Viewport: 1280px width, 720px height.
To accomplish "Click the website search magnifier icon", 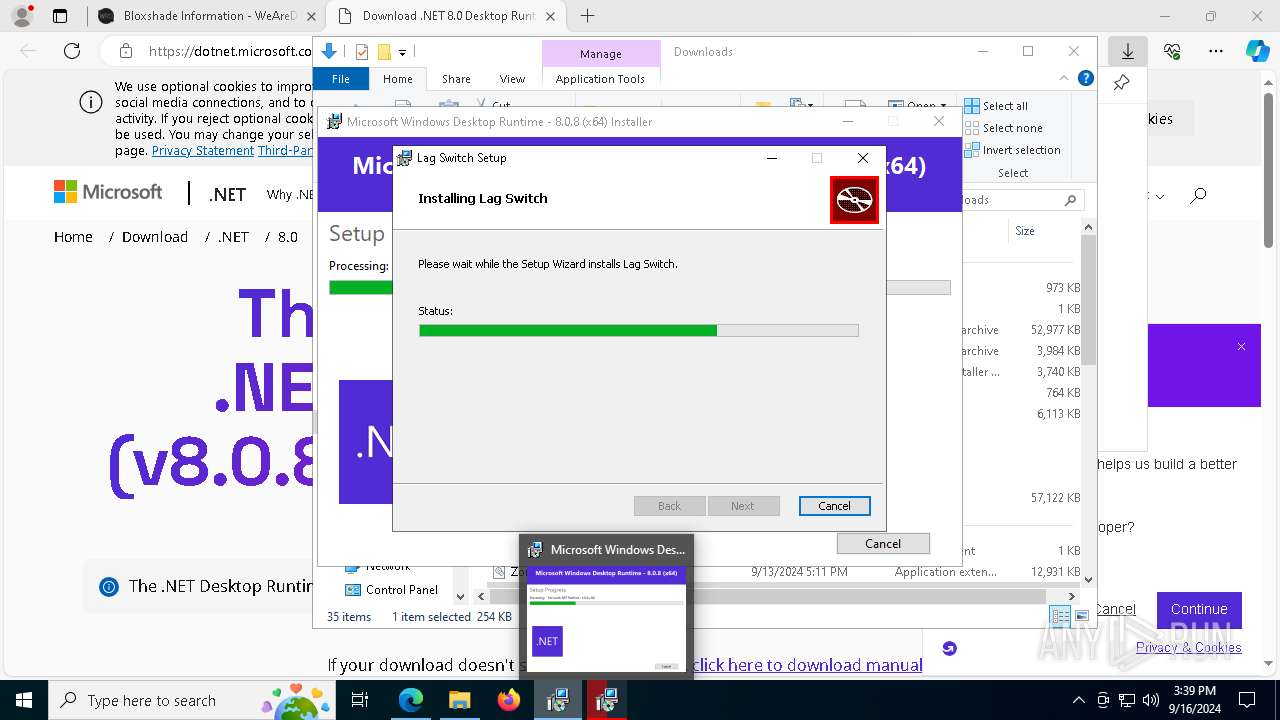I will pos(1198,196).
